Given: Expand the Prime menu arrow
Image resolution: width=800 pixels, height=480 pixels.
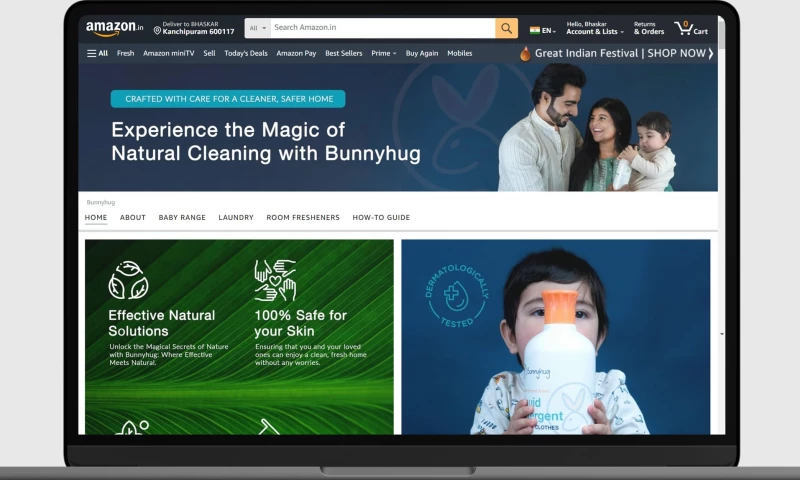Looking at the screenshot, I should point(394,54).
